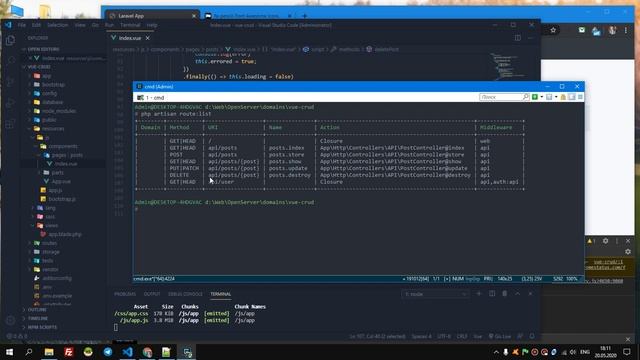
Task: Switch to the Output panel tab
Action: [x=152, y=294]
